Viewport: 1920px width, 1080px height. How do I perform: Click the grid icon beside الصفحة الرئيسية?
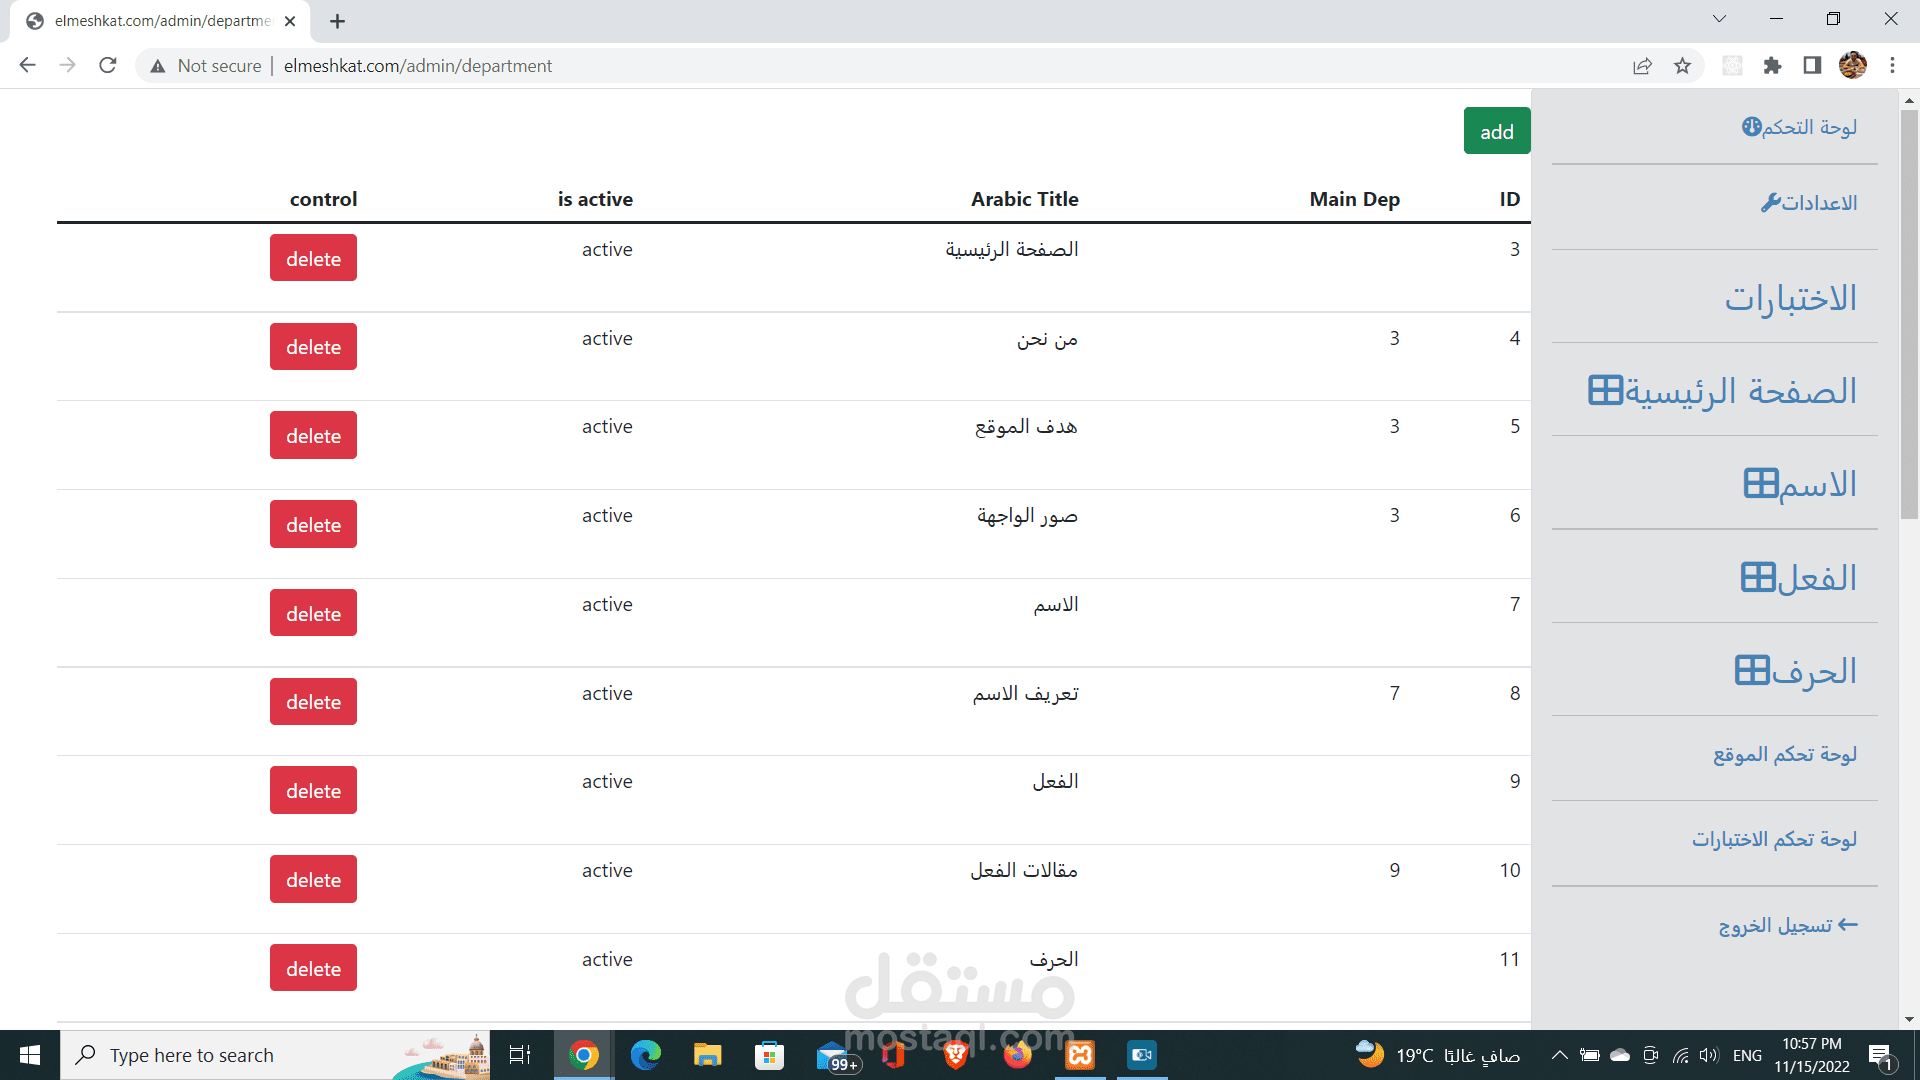[1605, 390]
